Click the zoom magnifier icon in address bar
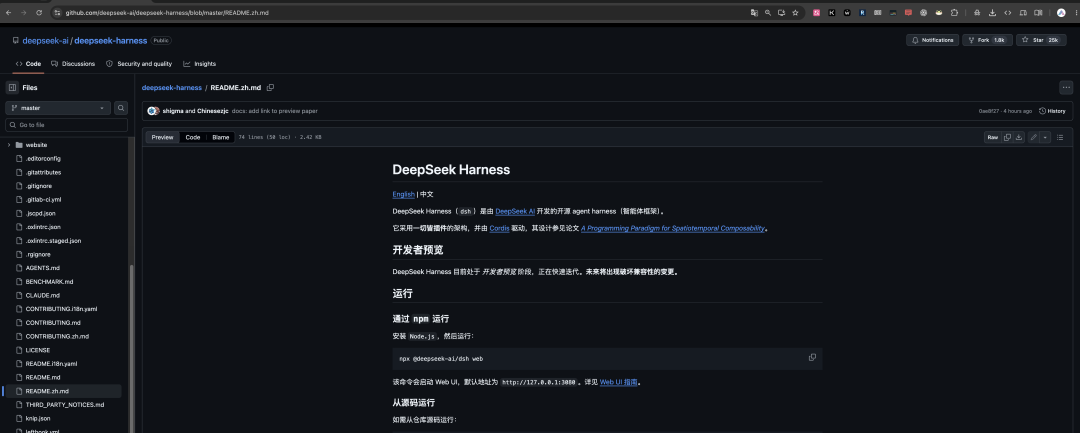The width and height of the screenshot is (1080, 433). coord(768,12)
